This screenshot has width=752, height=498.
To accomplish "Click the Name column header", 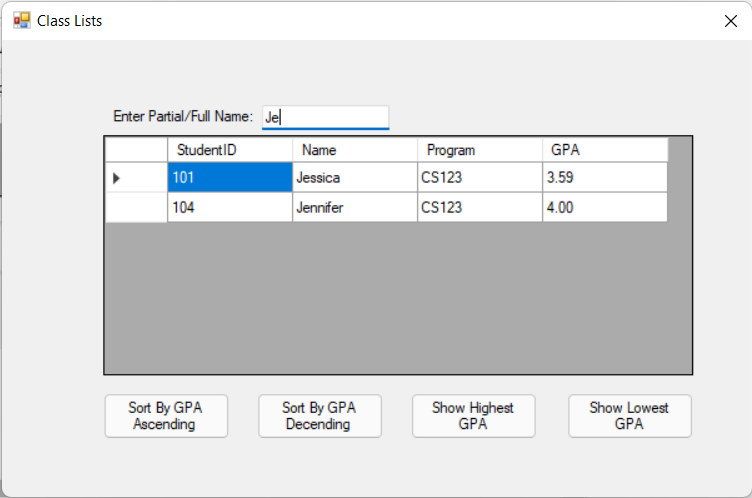I will point(355,150).
